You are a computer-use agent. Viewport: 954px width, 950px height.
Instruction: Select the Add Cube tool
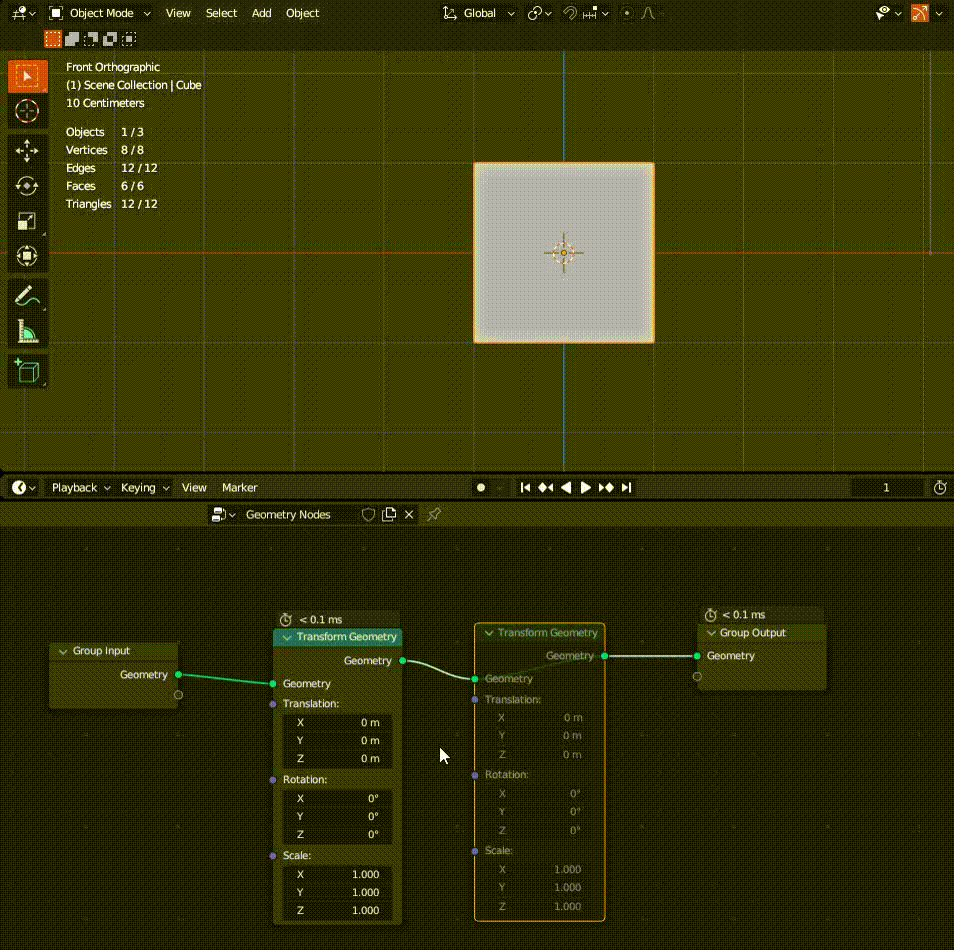tap(27, 371)
